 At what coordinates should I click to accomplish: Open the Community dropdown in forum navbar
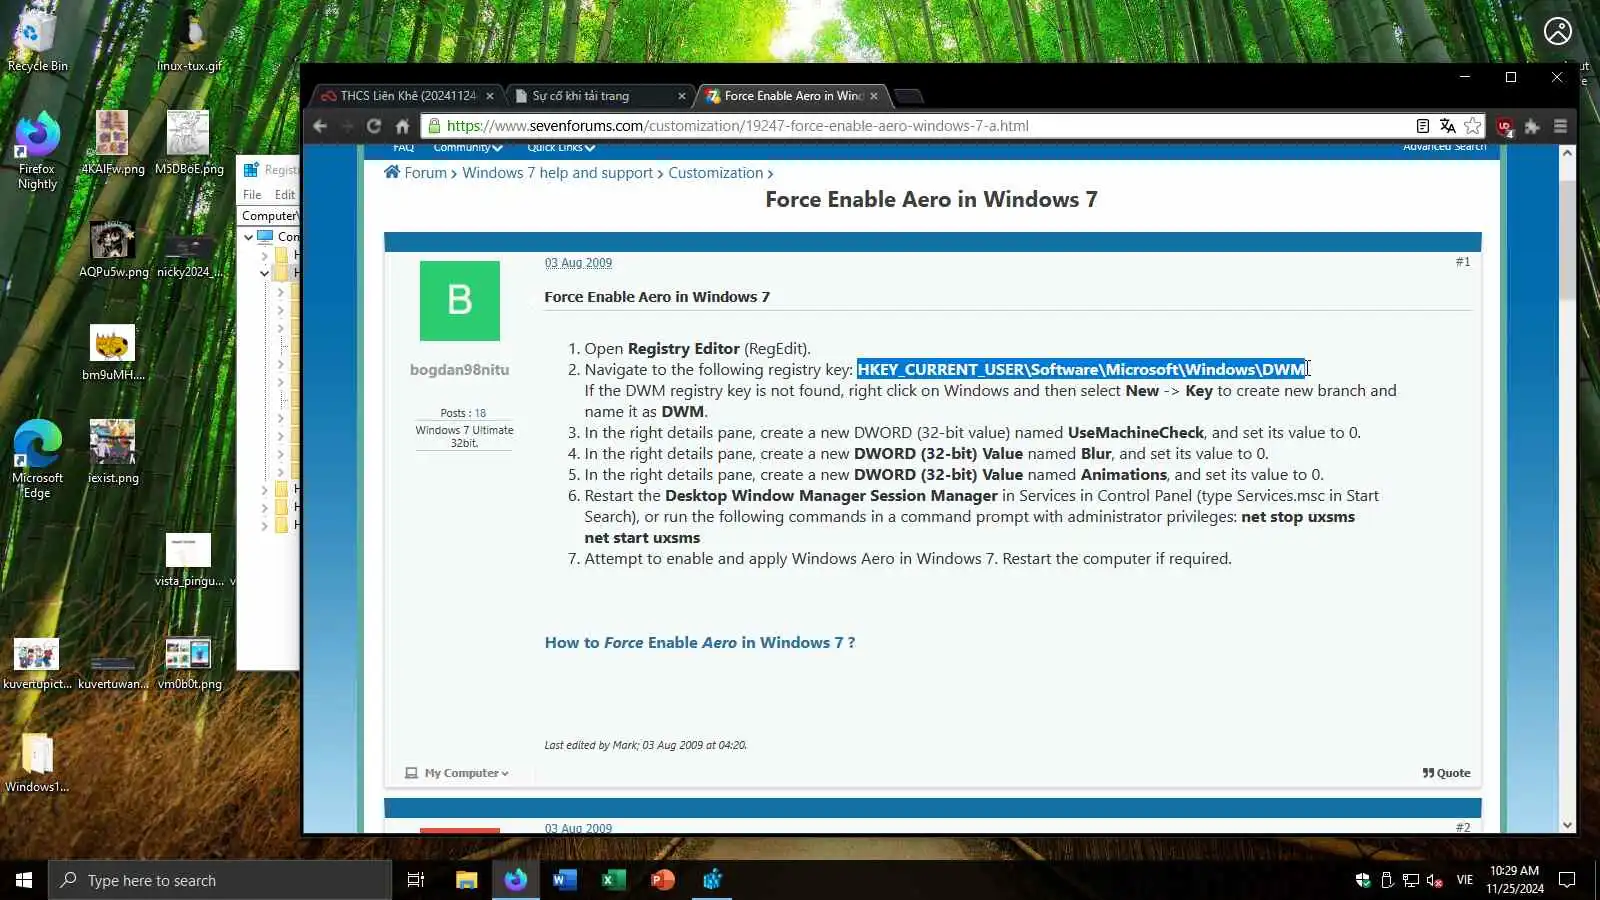click(x=468, y=148)
